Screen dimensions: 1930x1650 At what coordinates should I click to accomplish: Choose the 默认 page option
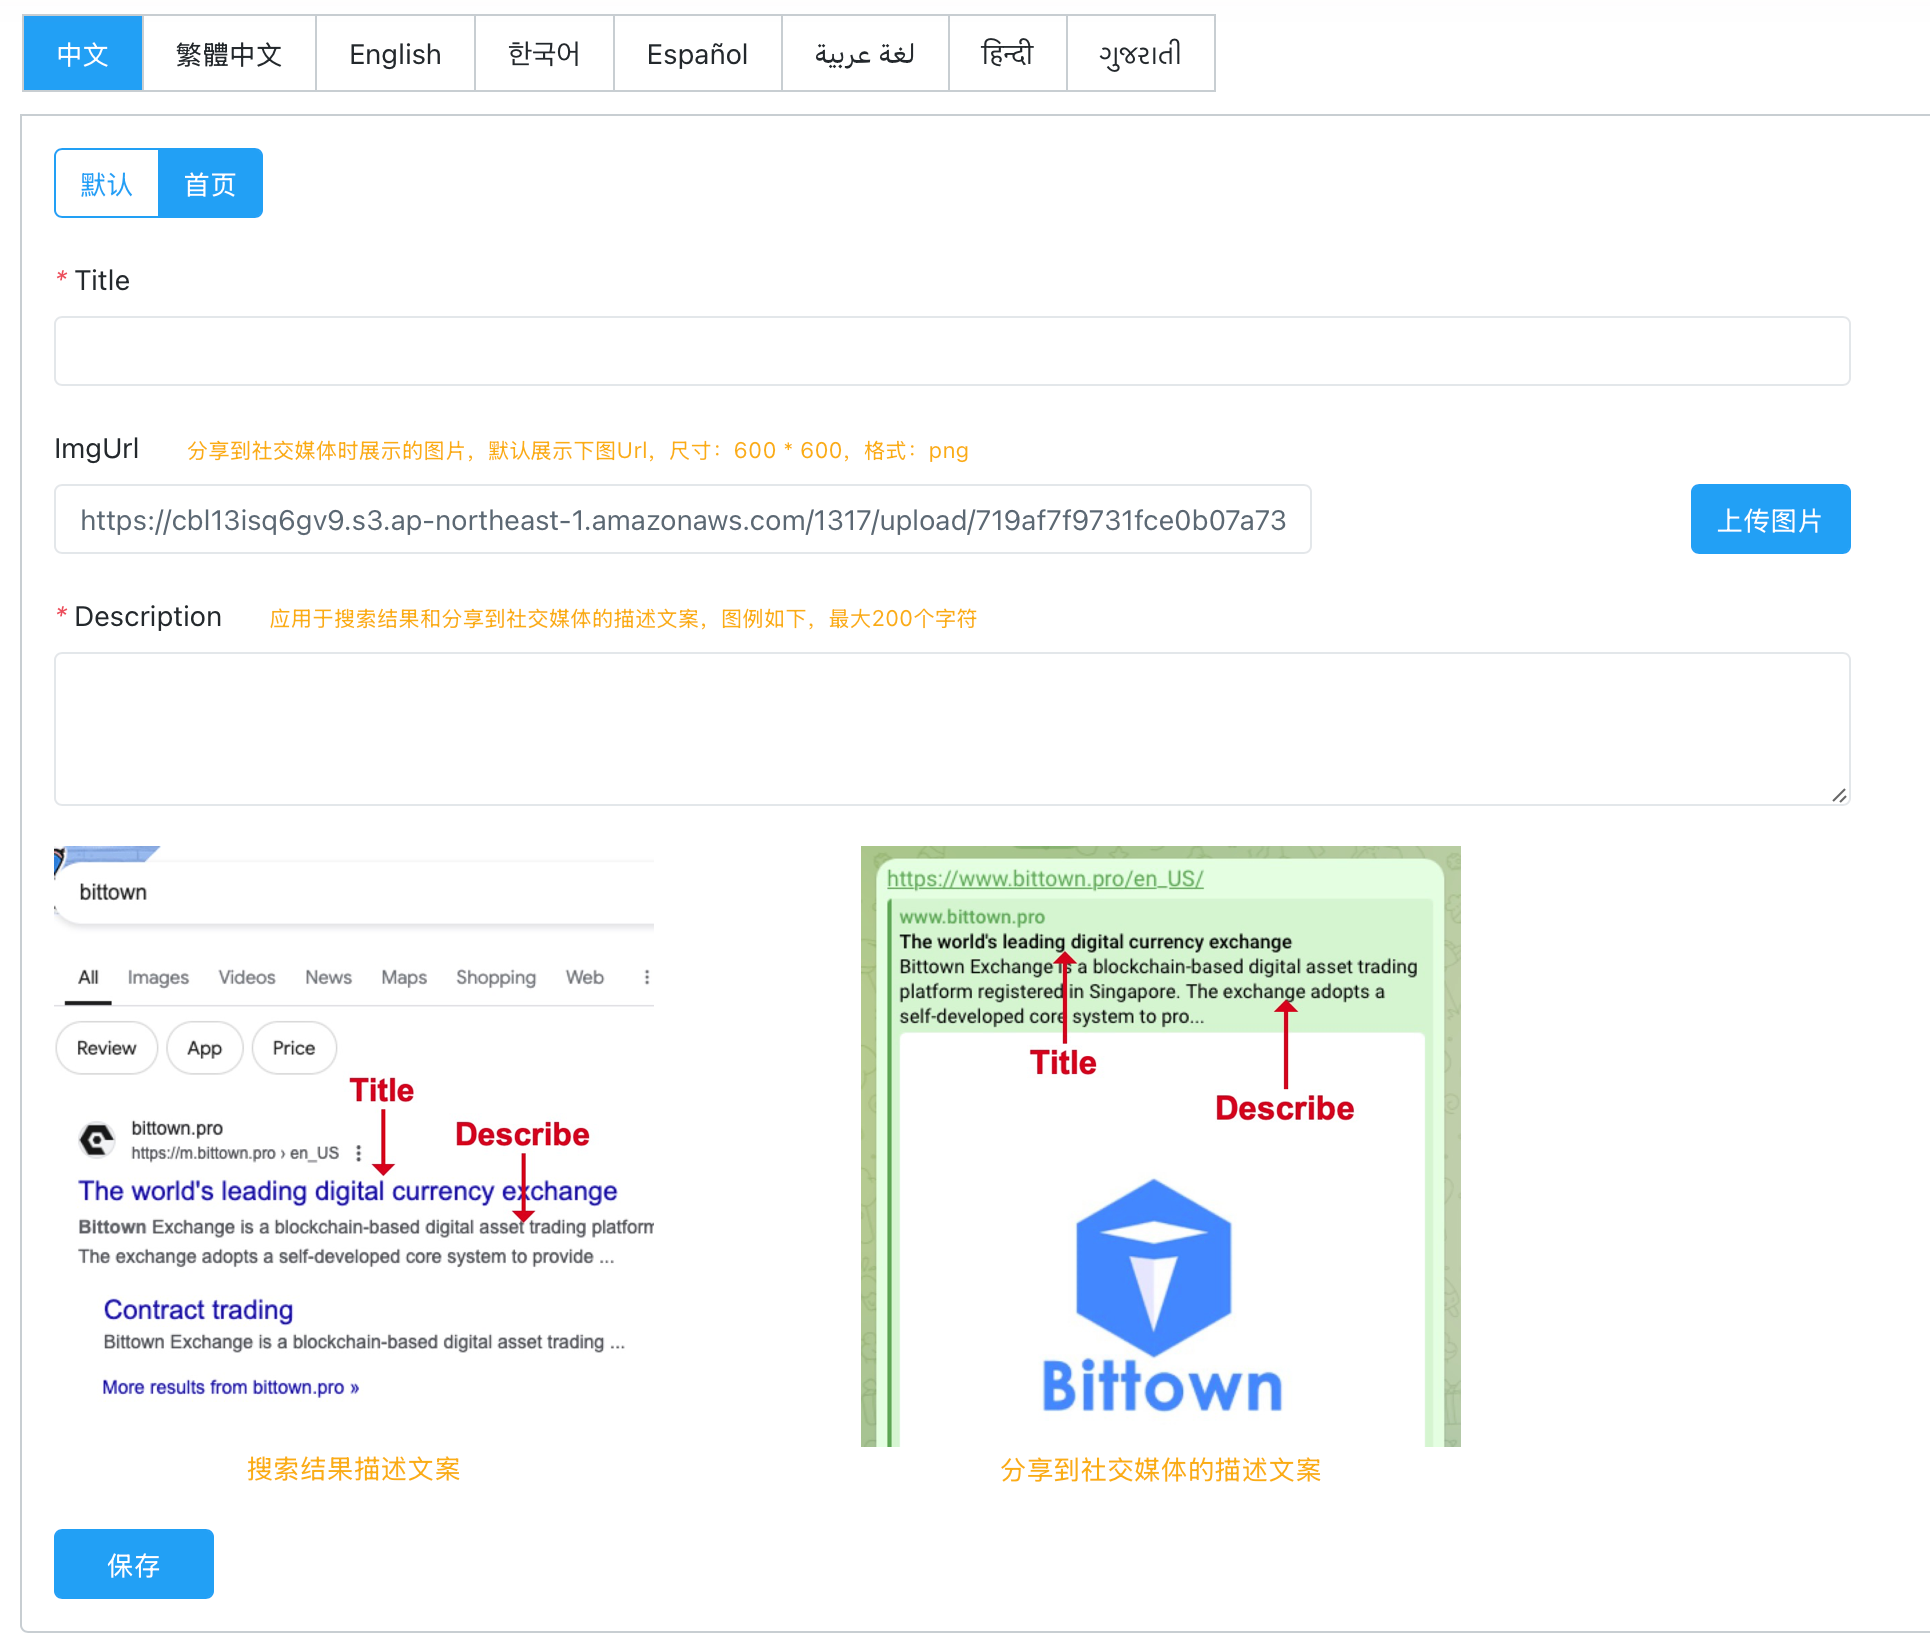point(107,183)
